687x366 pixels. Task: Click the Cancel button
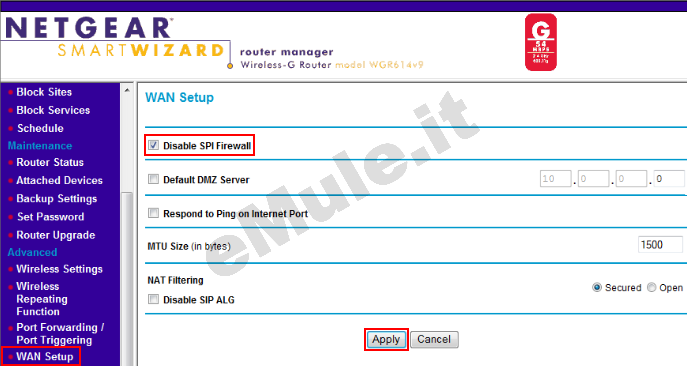click(434, 340)
